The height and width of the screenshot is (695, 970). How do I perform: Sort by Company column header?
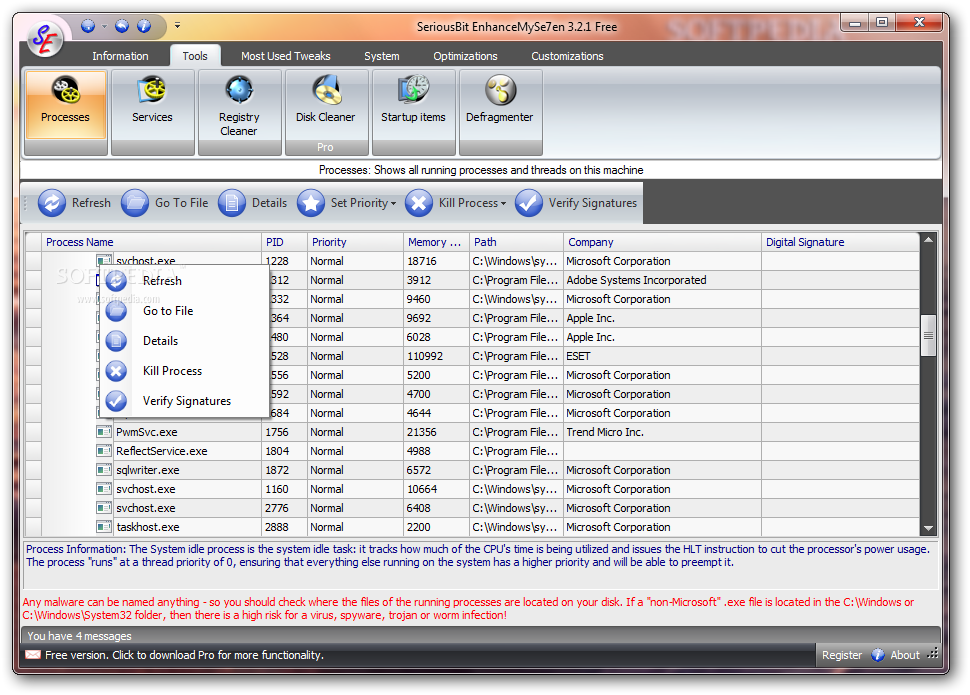click(x=663, y=242)
